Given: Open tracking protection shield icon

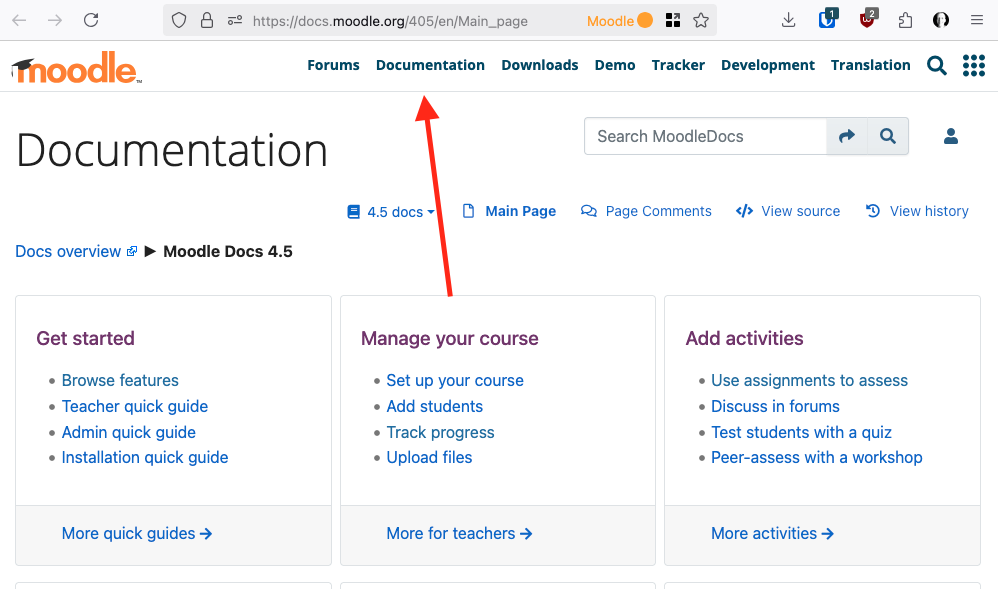Looking at the screenshot, I should [179, 20].
